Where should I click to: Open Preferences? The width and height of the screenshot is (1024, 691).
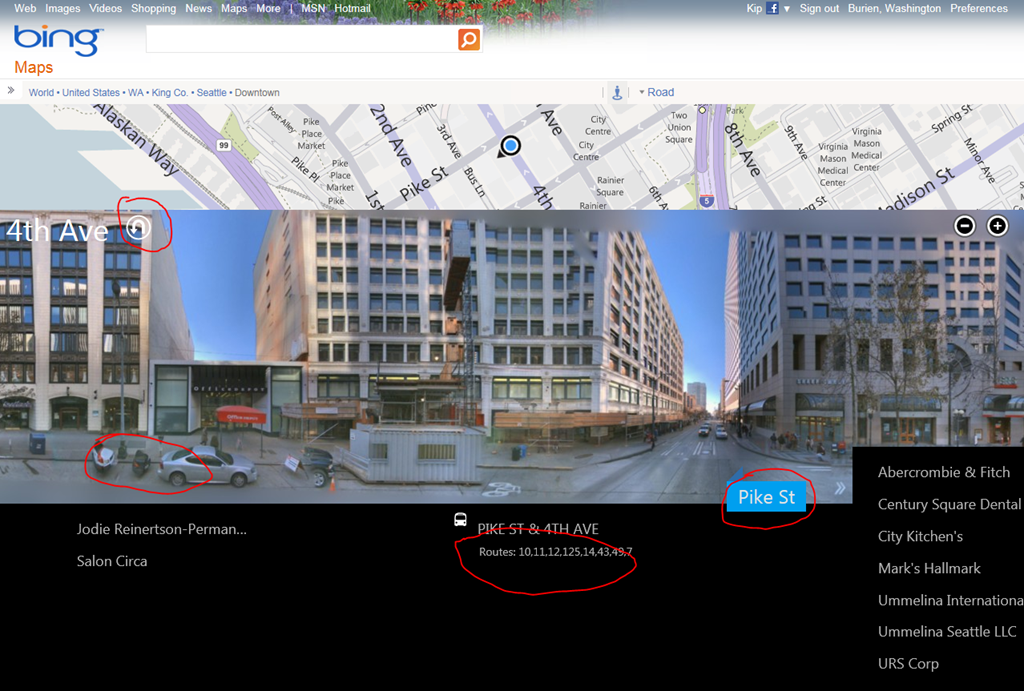[979, 8]
